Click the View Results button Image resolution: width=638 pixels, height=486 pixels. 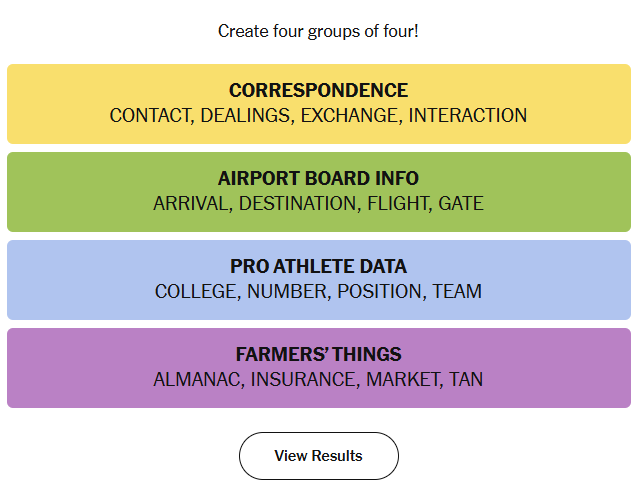[x=319, y=455]
